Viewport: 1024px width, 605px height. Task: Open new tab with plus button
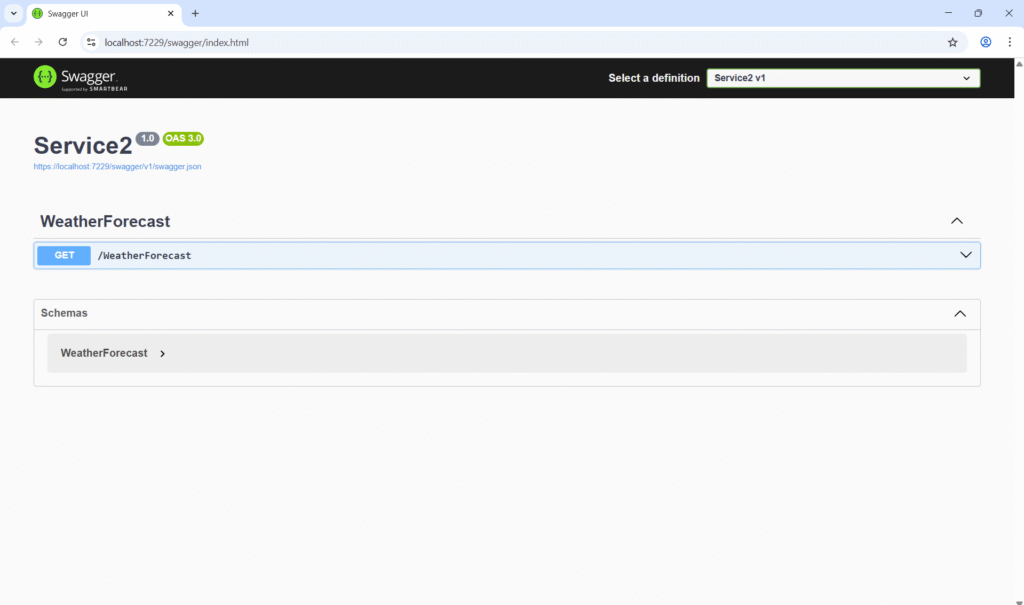[195, 13]
